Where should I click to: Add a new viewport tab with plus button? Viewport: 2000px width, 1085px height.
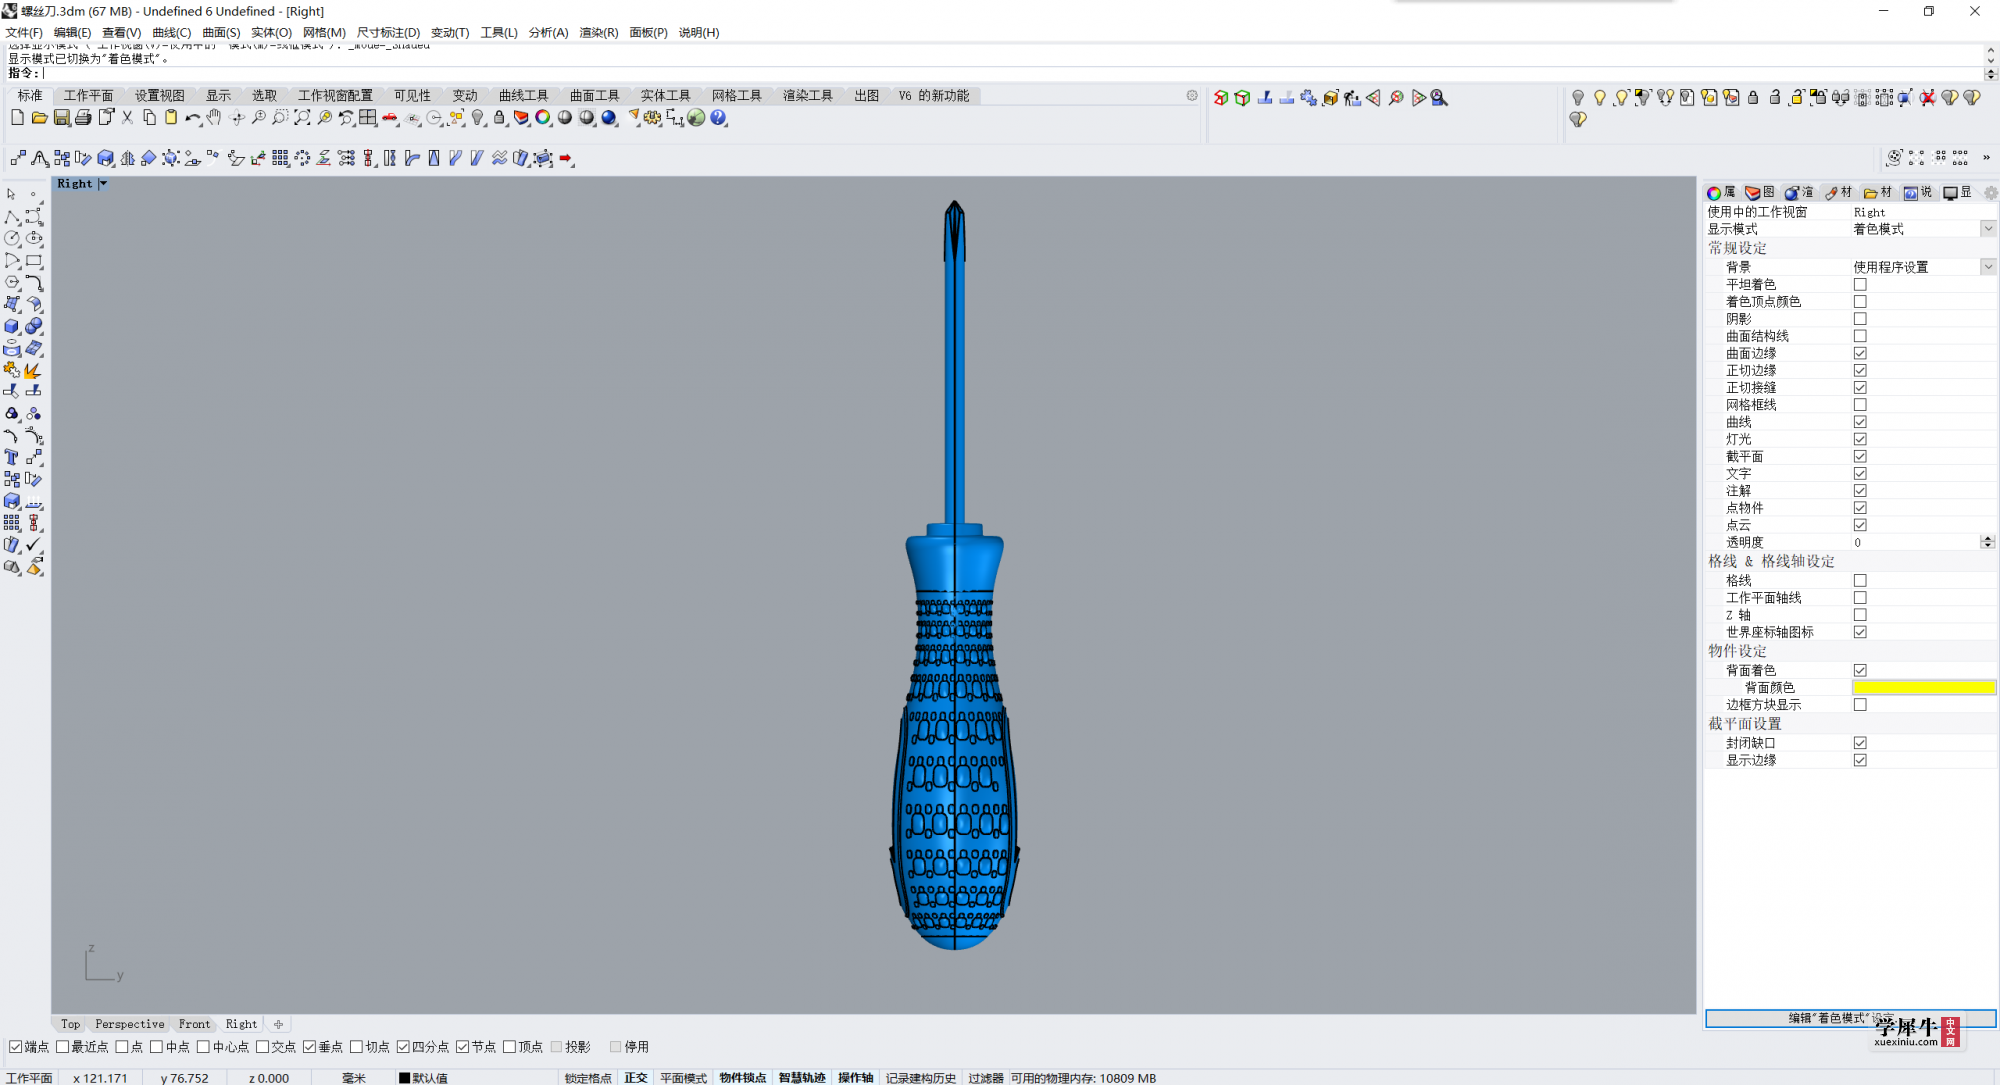[x=278, y=1024]
